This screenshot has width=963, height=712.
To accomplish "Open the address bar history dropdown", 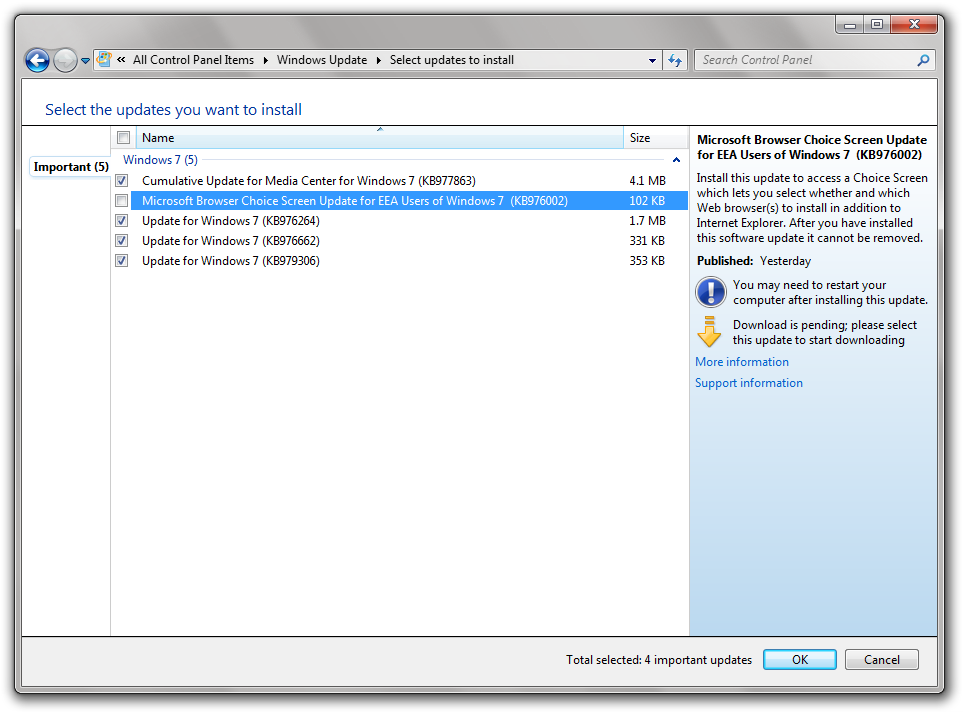I will (x=652, y=60).
